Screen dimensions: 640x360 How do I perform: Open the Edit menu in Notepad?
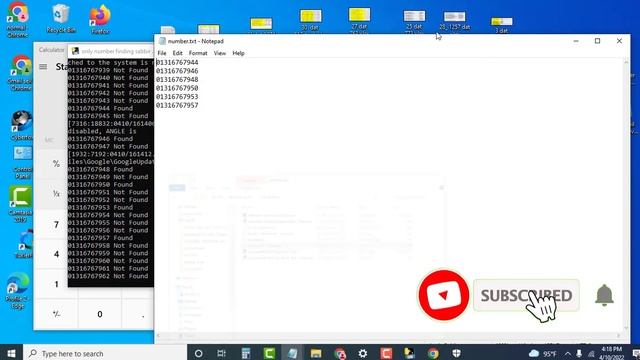click(x=177, y=53)
